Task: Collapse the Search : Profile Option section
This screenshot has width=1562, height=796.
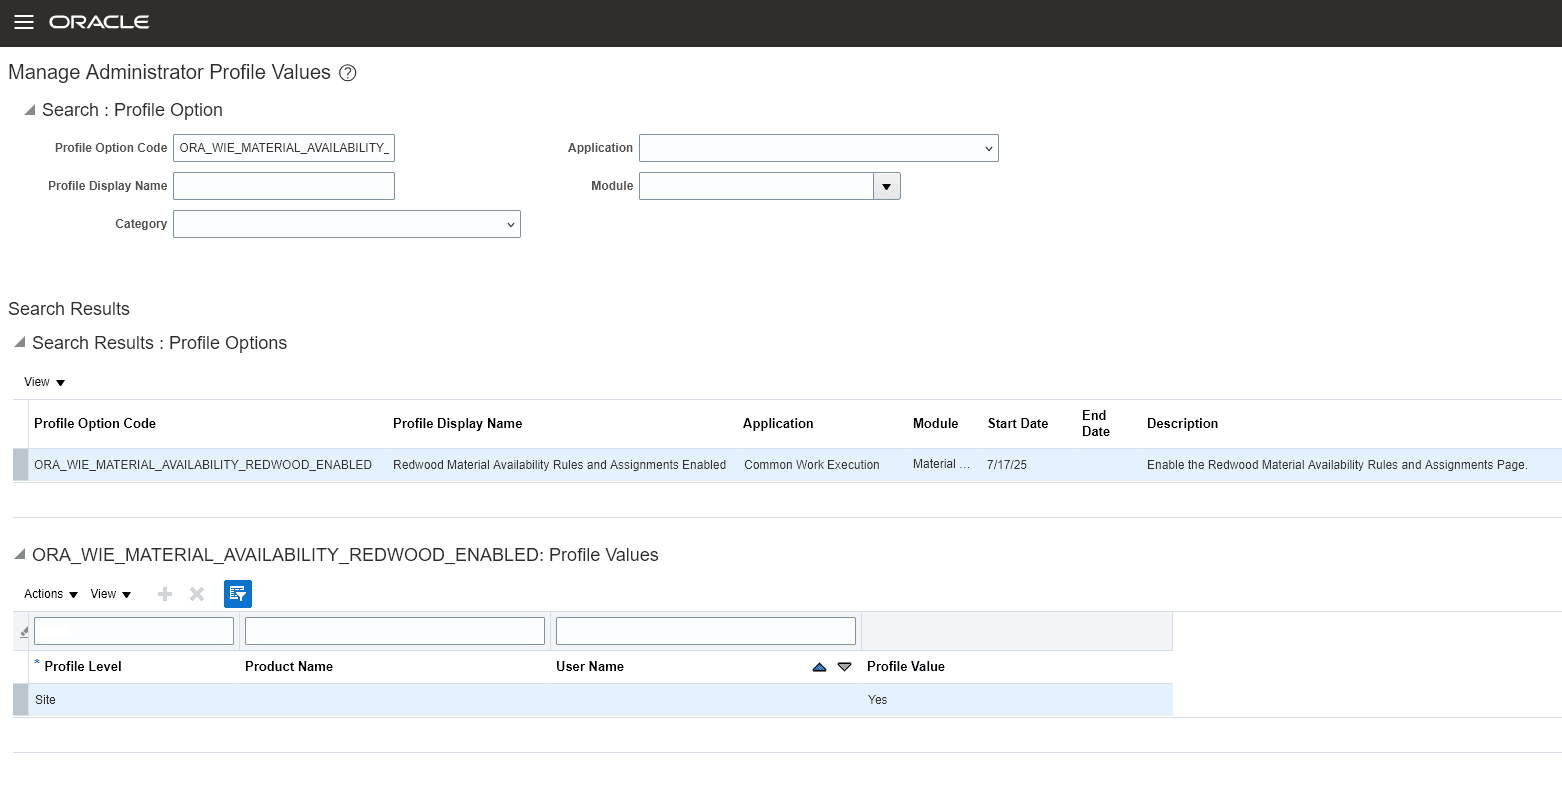Action: pos(30,110)
